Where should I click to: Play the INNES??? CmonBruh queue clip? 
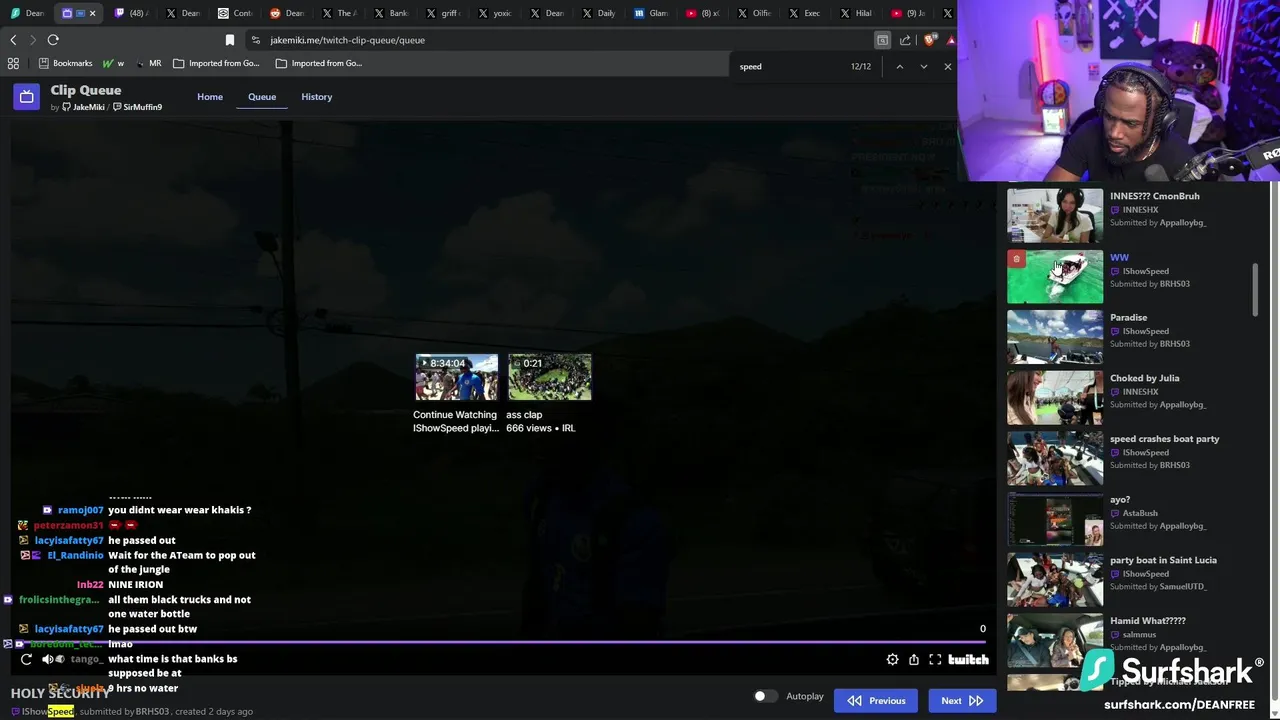click(1055, 215)
